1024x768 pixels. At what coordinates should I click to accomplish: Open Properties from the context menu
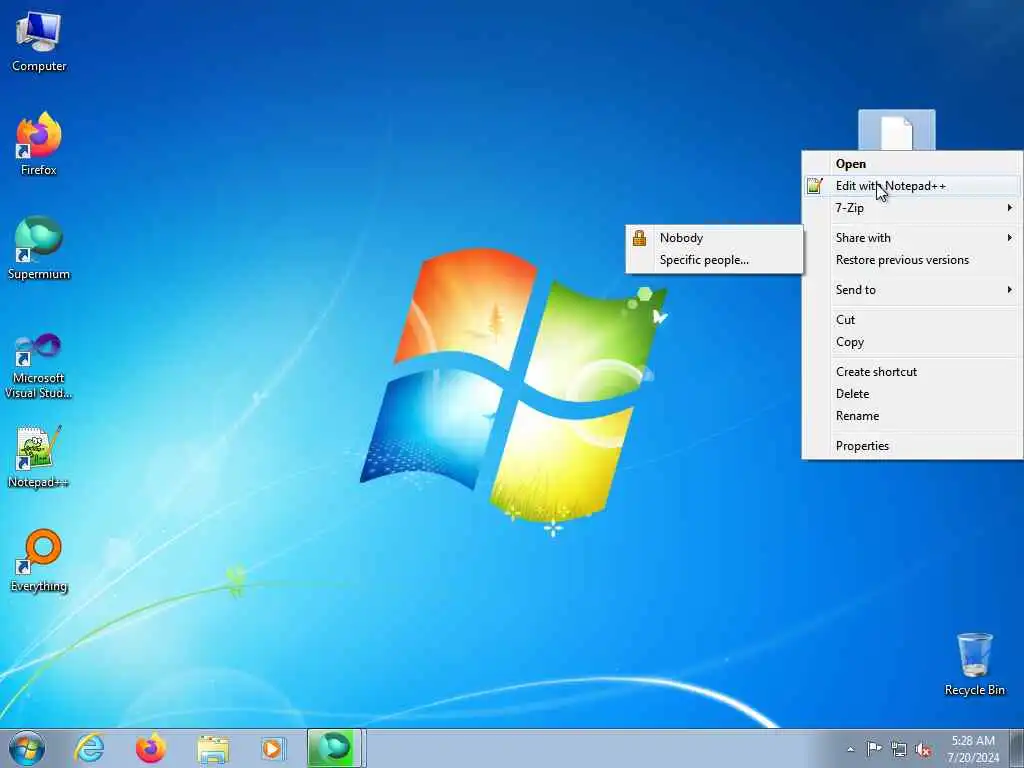[x=912, y=446]
